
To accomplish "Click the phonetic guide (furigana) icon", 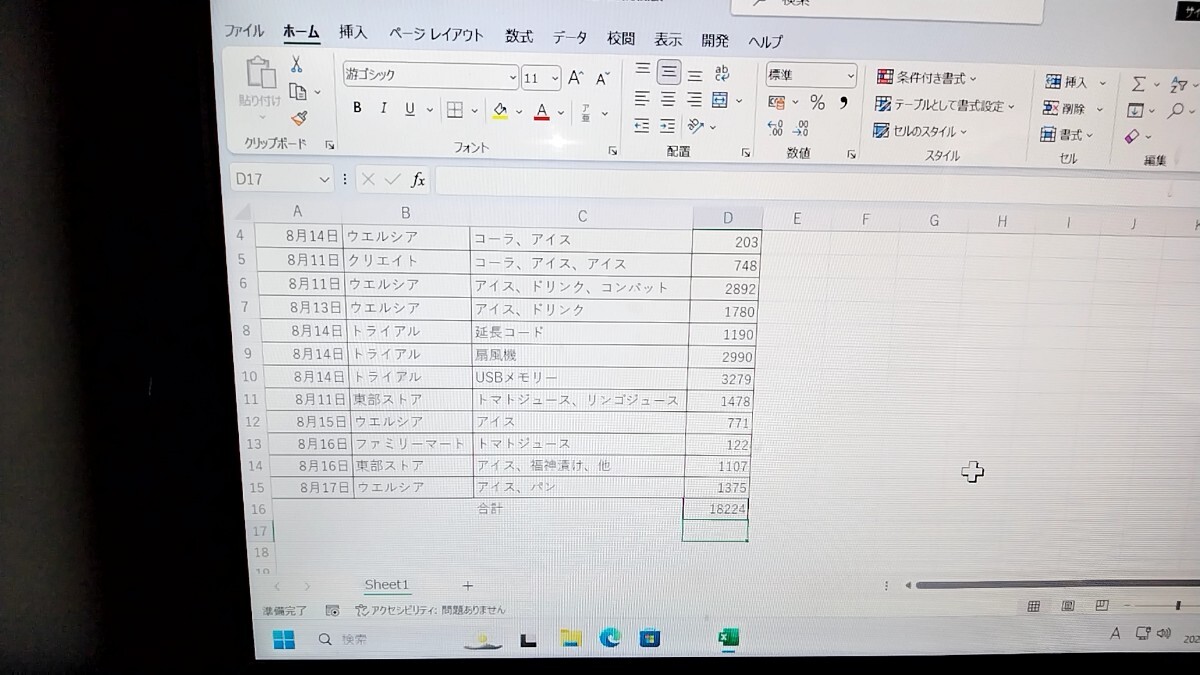I will (585, 112).
